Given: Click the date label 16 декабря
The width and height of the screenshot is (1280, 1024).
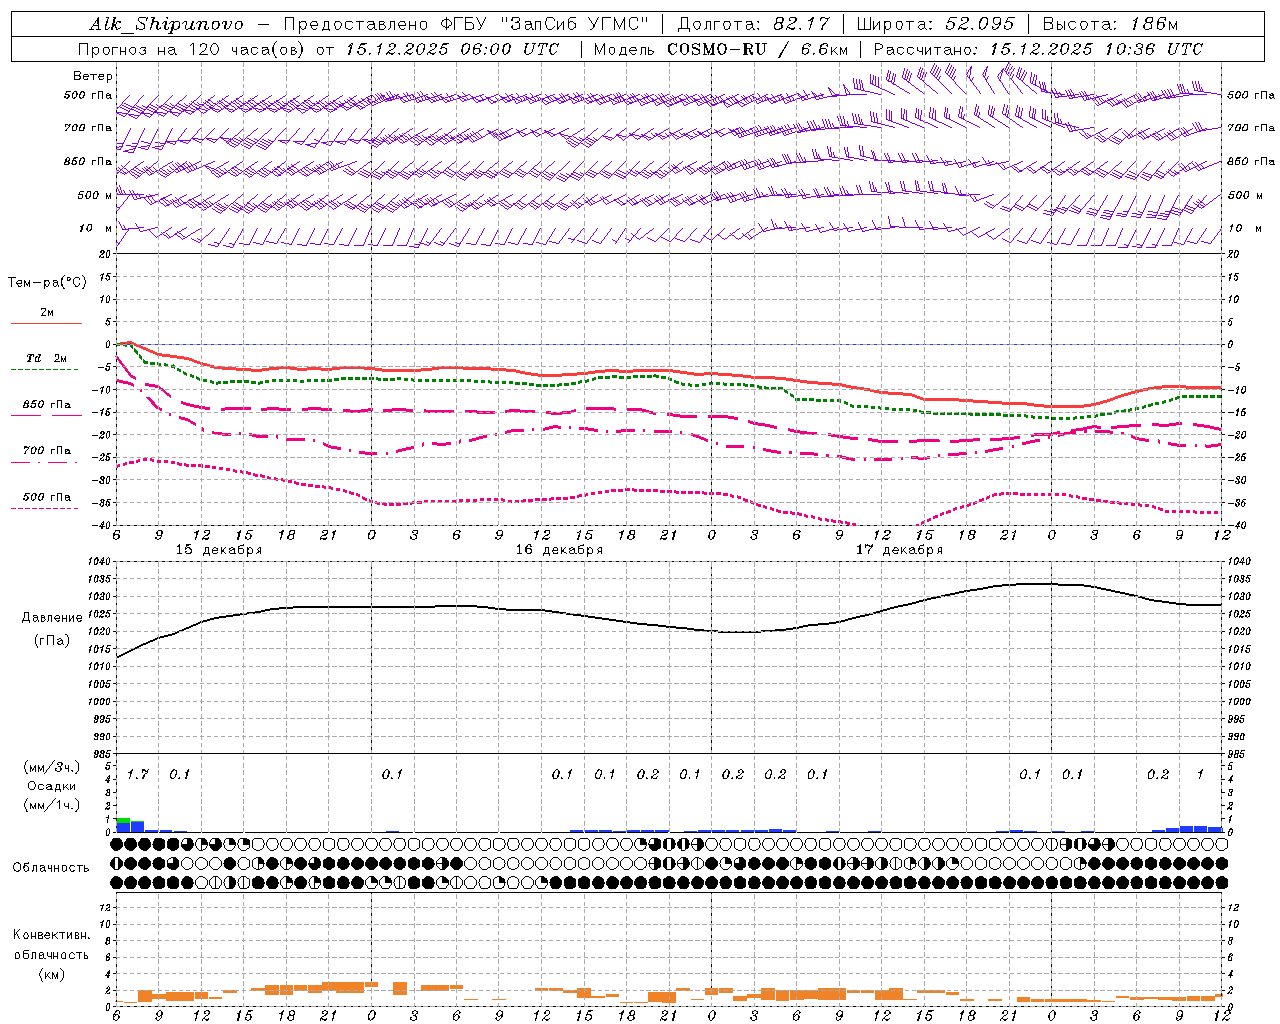Looking at the screenshot, I should [x=559, y=550].
